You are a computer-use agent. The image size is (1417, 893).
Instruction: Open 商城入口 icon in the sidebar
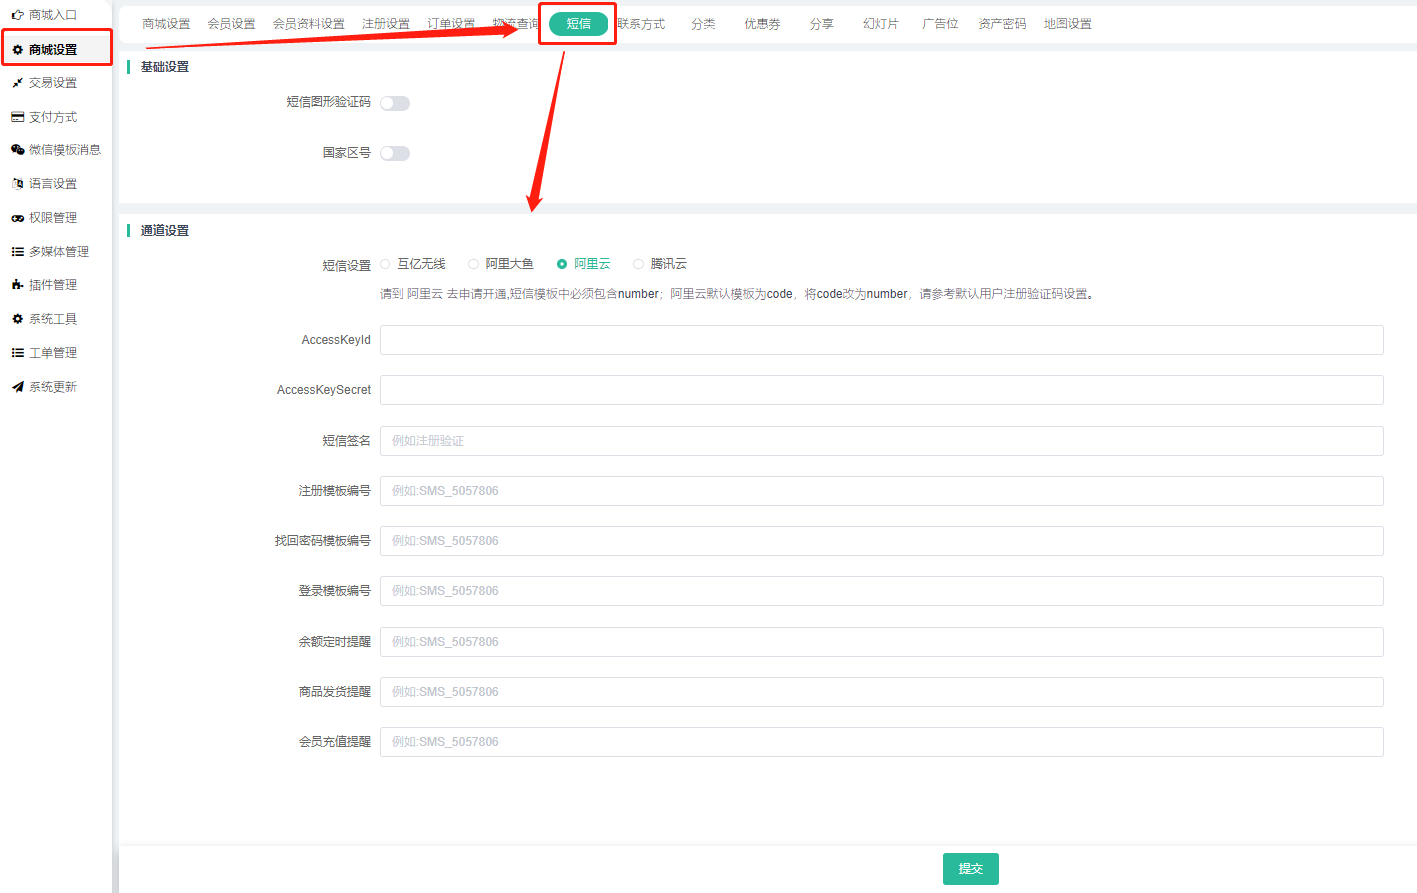[17, 15]
